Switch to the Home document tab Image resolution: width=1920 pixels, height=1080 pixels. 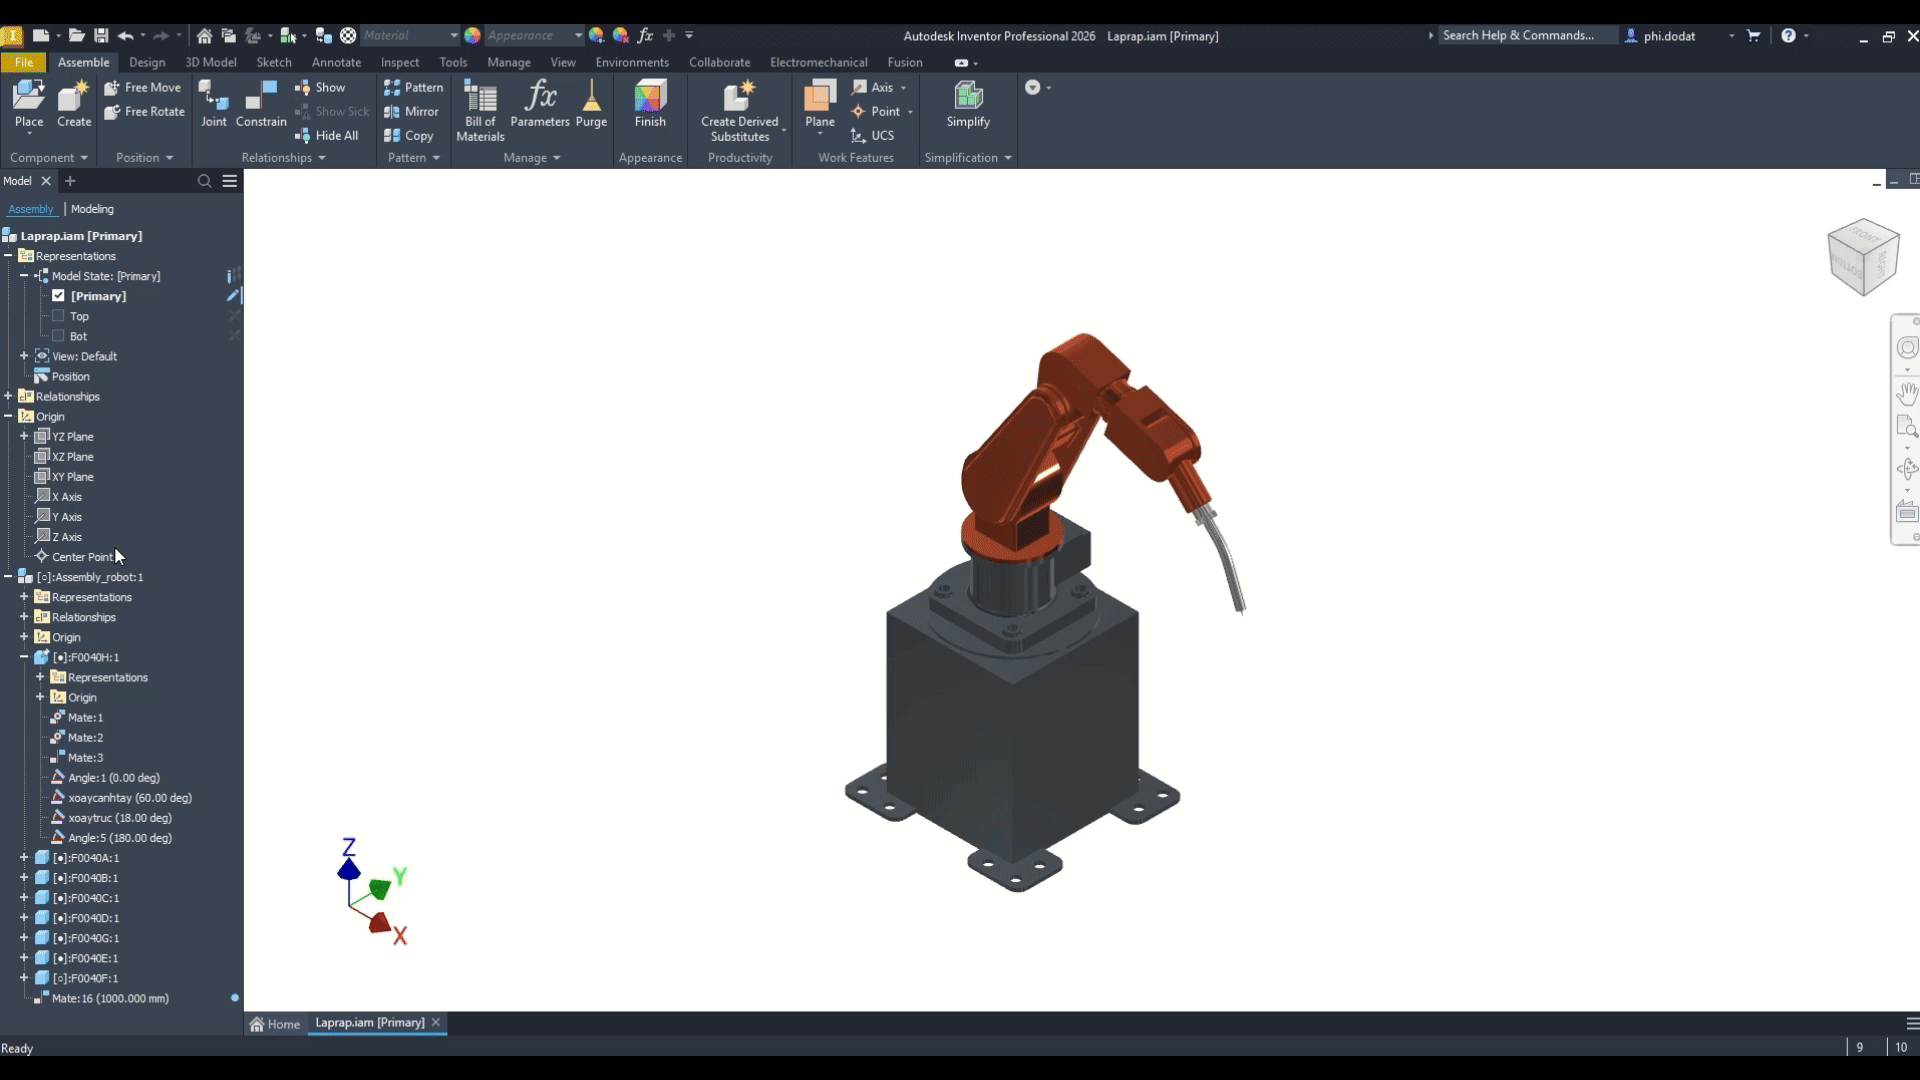point(275,1023)
